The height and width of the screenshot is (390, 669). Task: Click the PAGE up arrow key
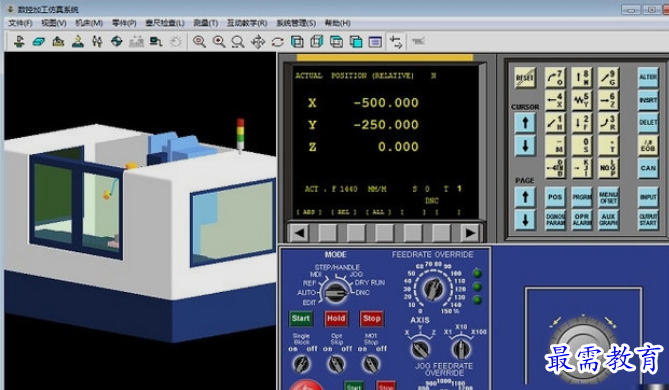[x=525, y=197]
